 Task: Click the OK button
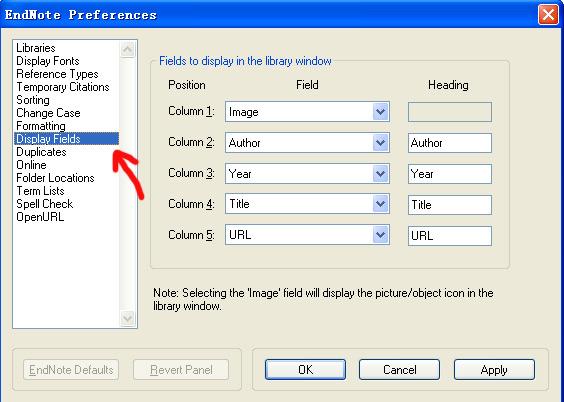[305, 369]
